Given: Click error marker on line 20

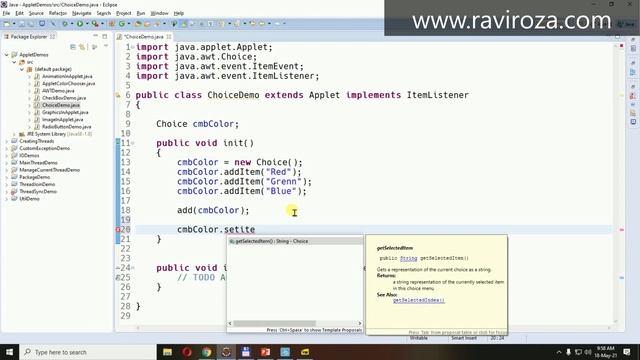Looking at the screenshot, I should pos(118,230).
